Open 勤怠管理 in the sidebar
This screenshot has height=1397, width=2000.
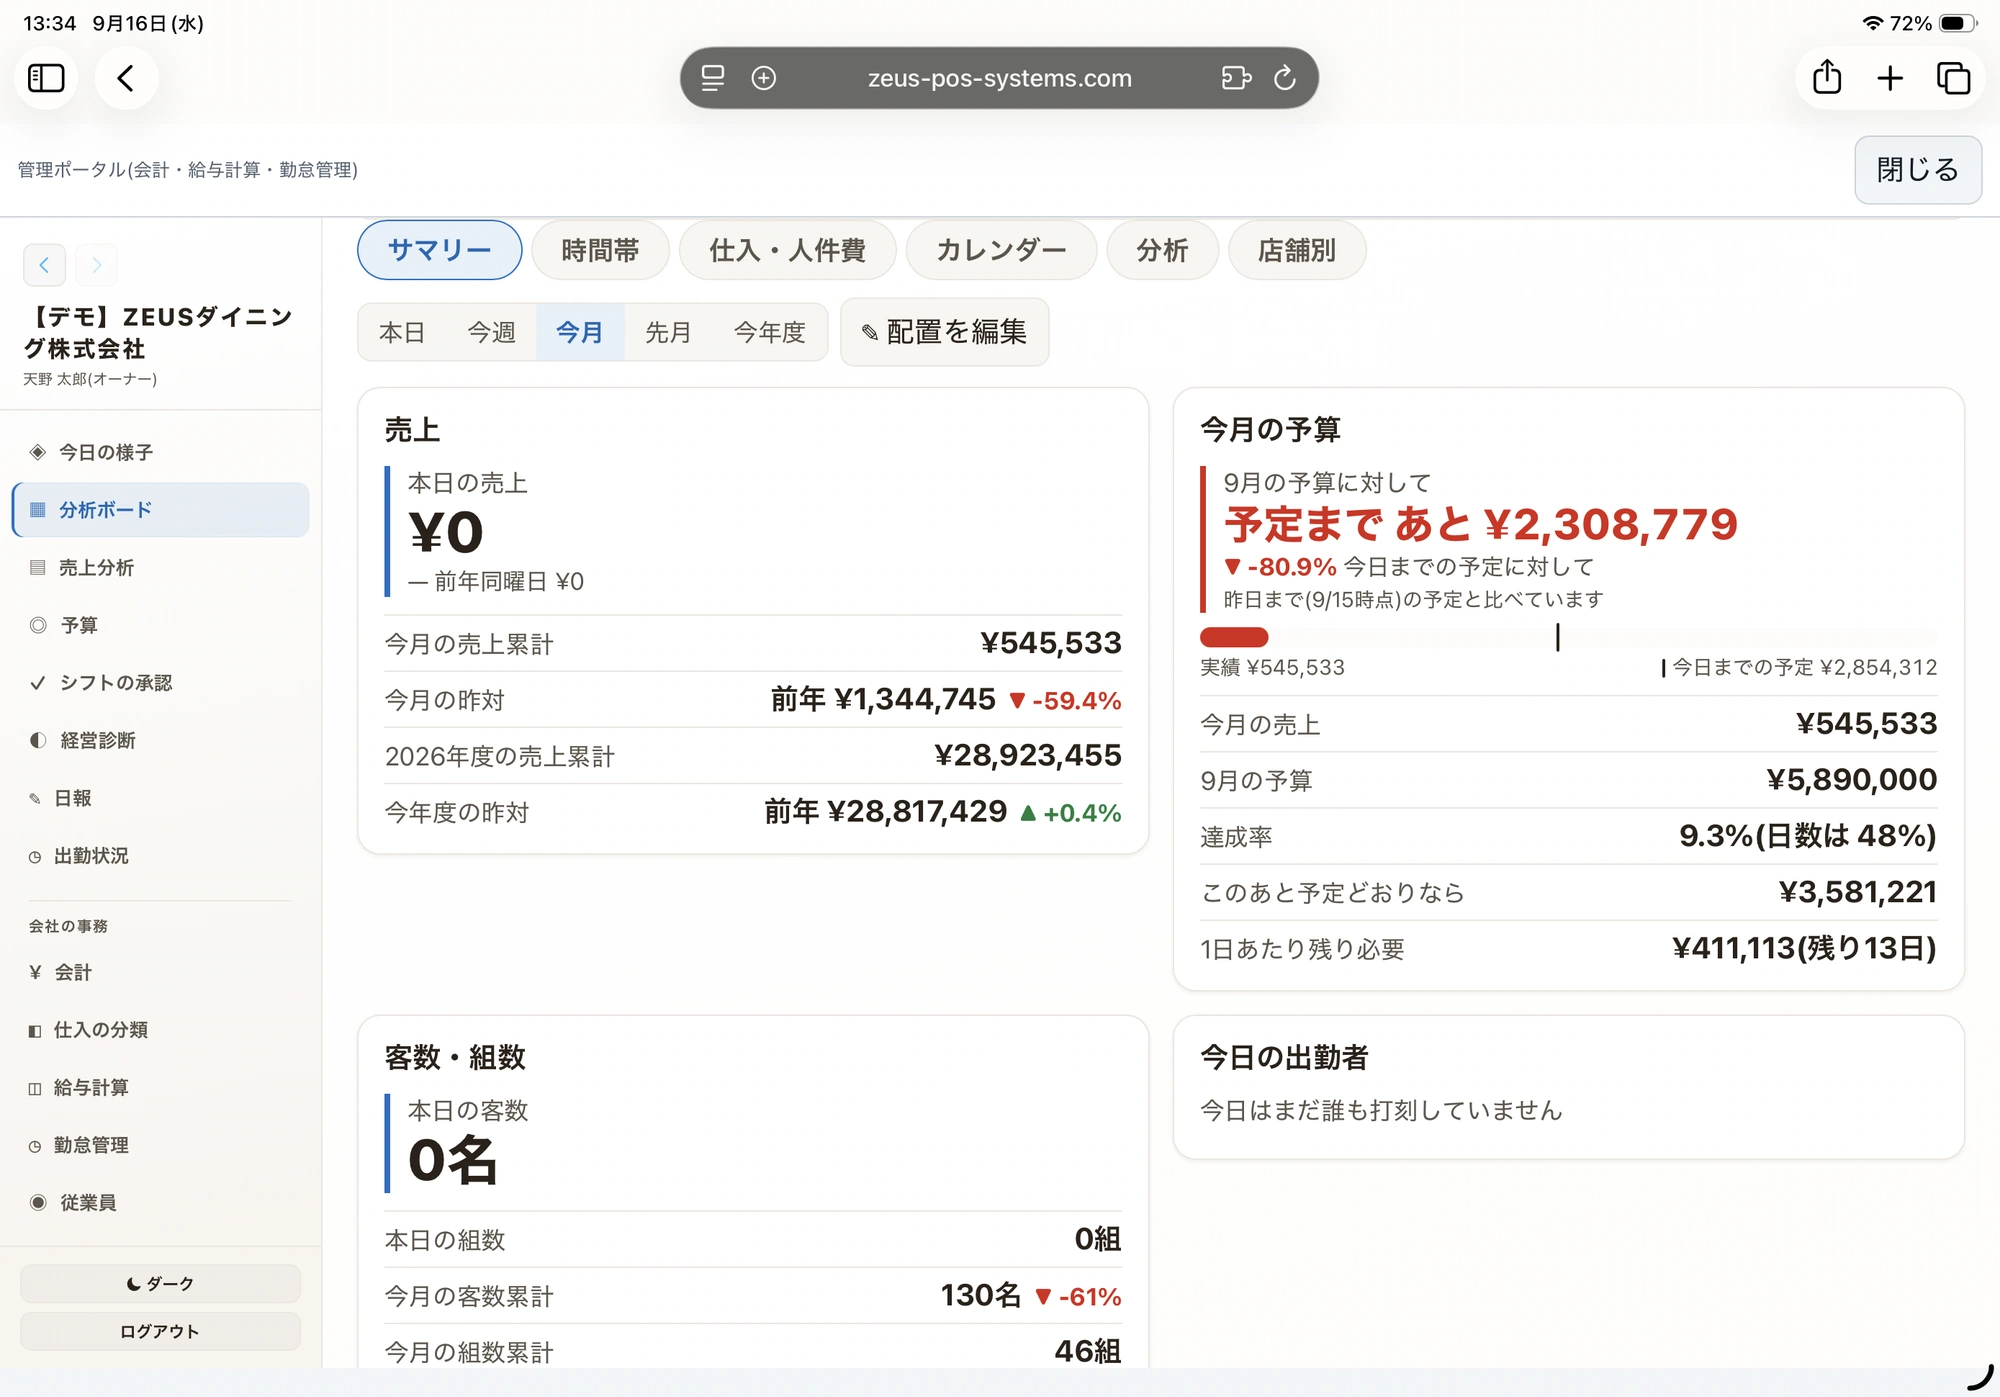click(x=160, y=1145)
